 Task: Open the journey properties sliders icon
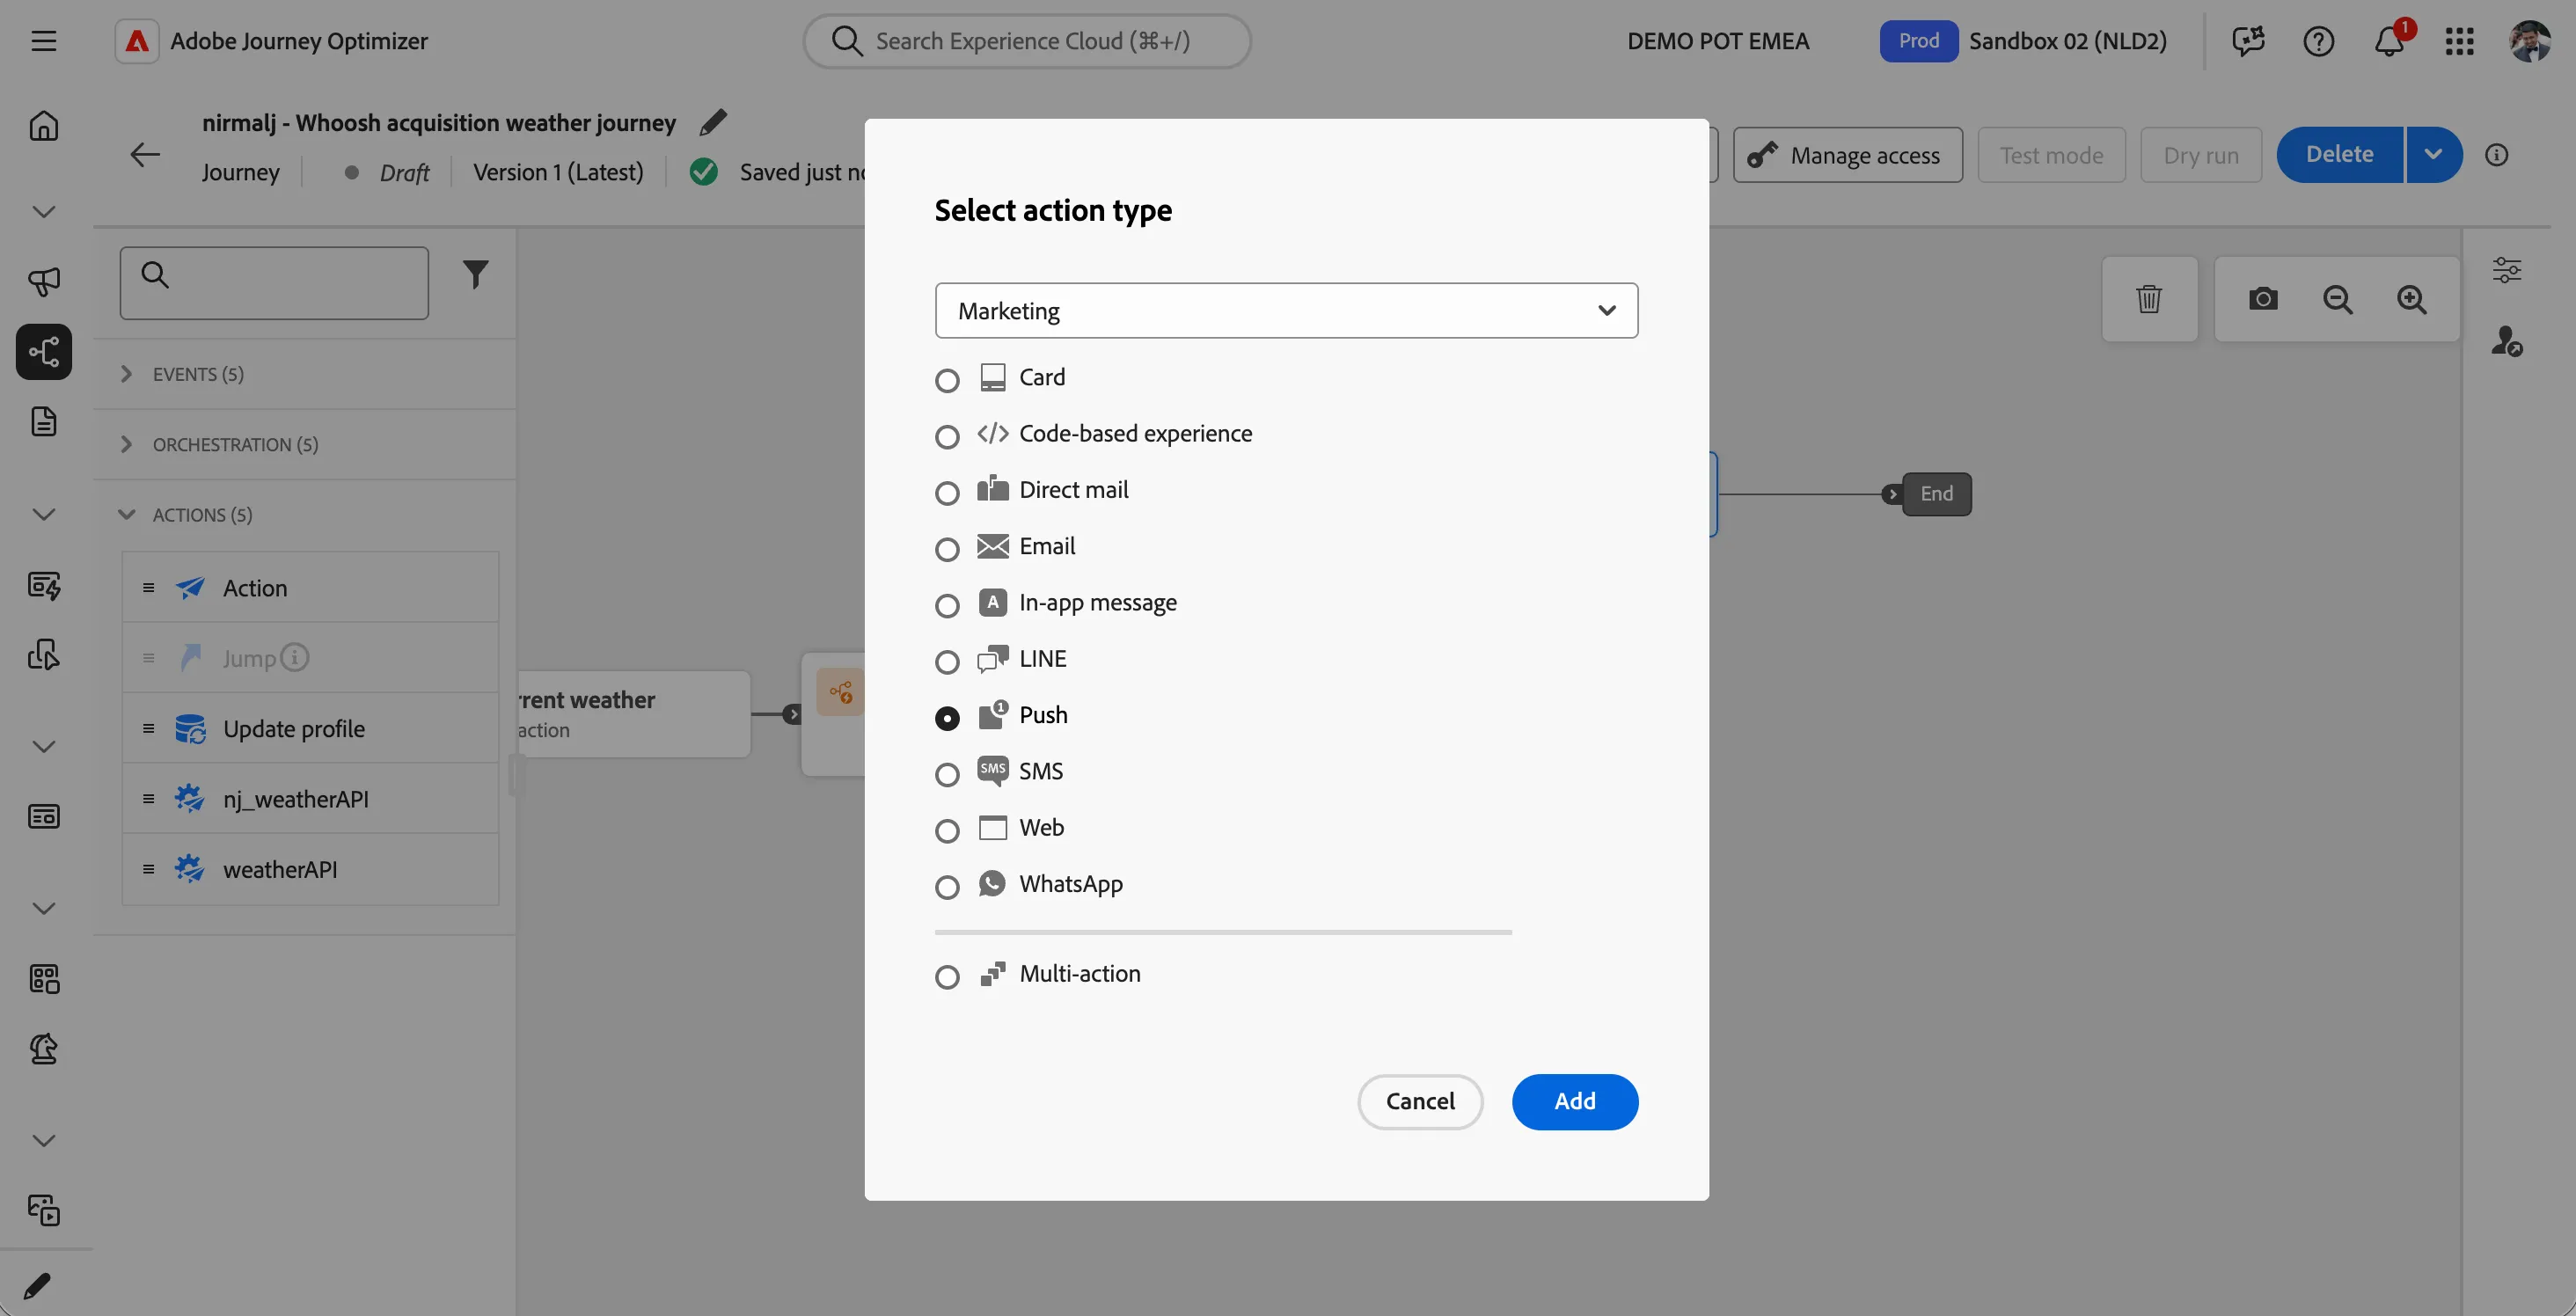2507,270
